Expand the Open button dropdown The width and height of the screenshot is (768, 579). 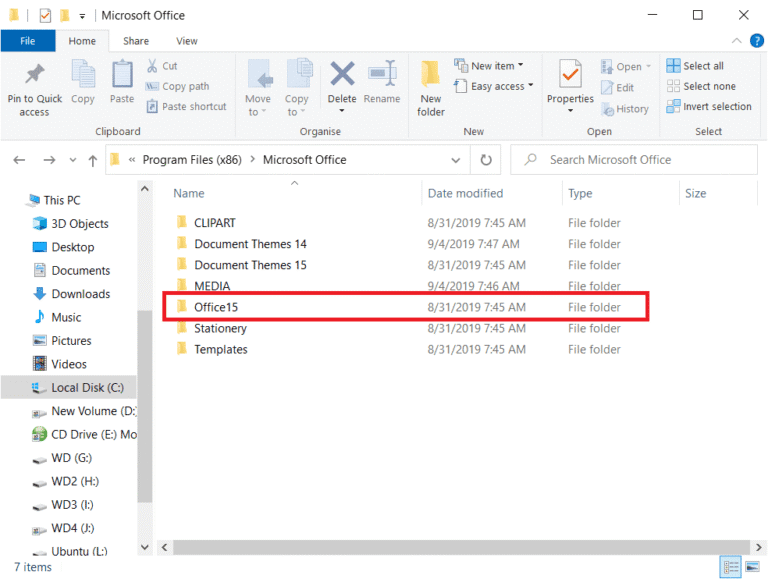648,66
